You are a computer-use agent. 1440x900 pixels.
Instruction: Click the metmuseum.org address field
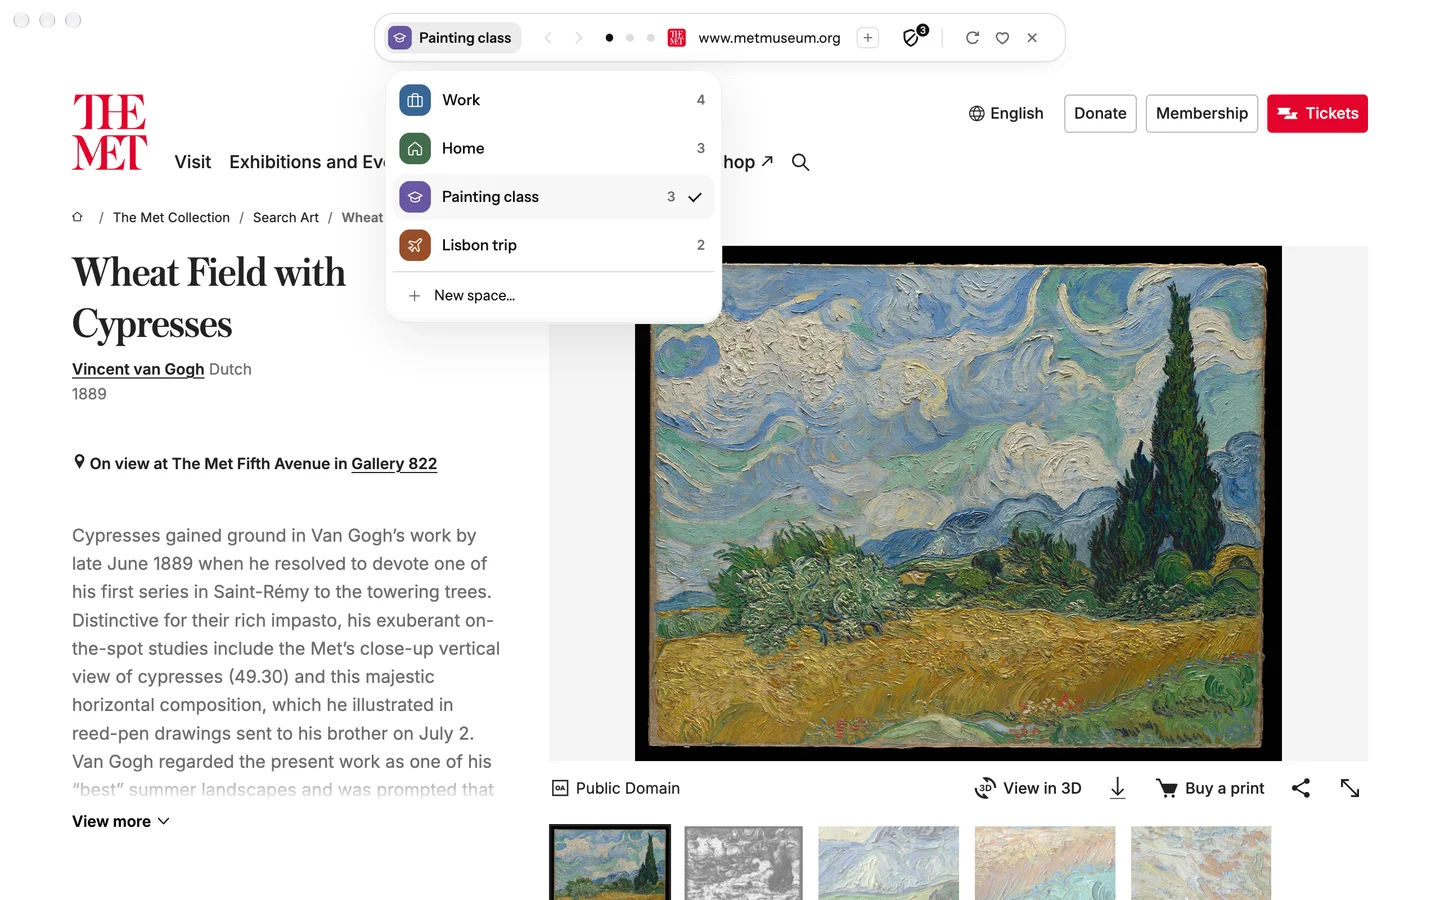coord(769,38)
